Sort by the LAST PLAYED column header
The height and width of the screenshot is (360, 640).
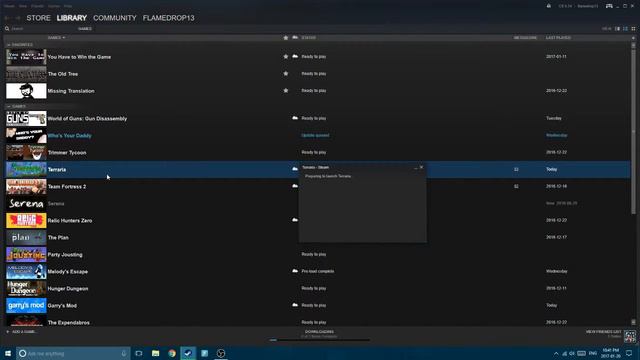[x=558, y=38]
